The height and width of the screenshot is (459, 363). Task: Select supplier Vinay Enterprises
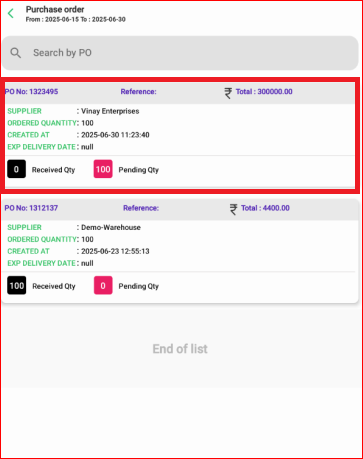[x=110, y=111]
